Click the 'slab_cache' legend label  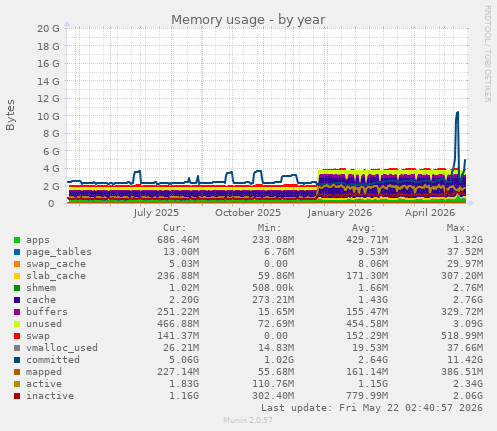pos(56,276)
